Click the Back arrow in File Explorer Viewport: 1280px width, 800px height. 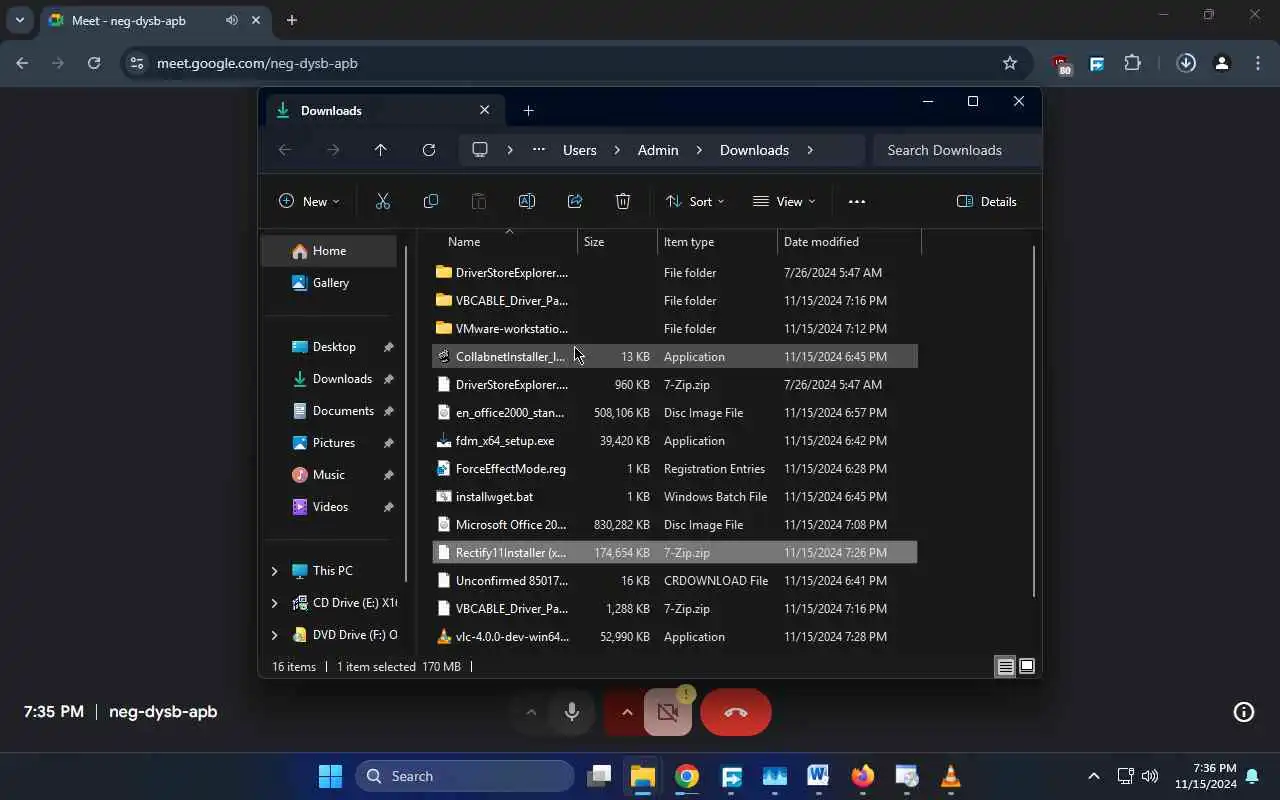(x=285, y=150)
